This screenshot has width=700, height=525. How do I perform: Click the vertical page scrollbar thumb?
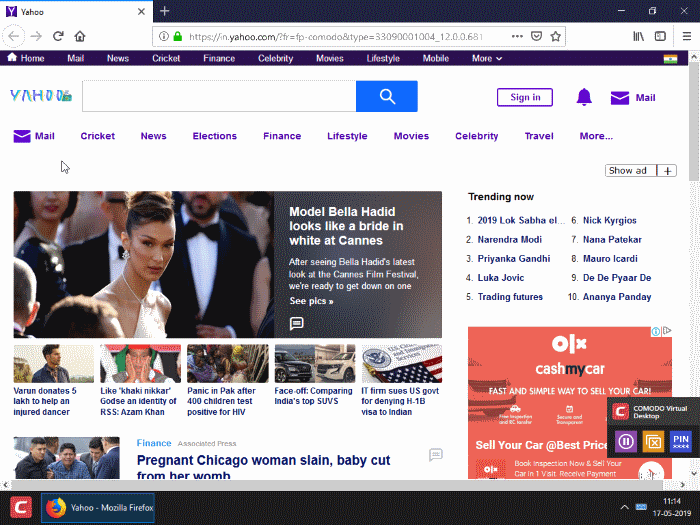point(694,122)
